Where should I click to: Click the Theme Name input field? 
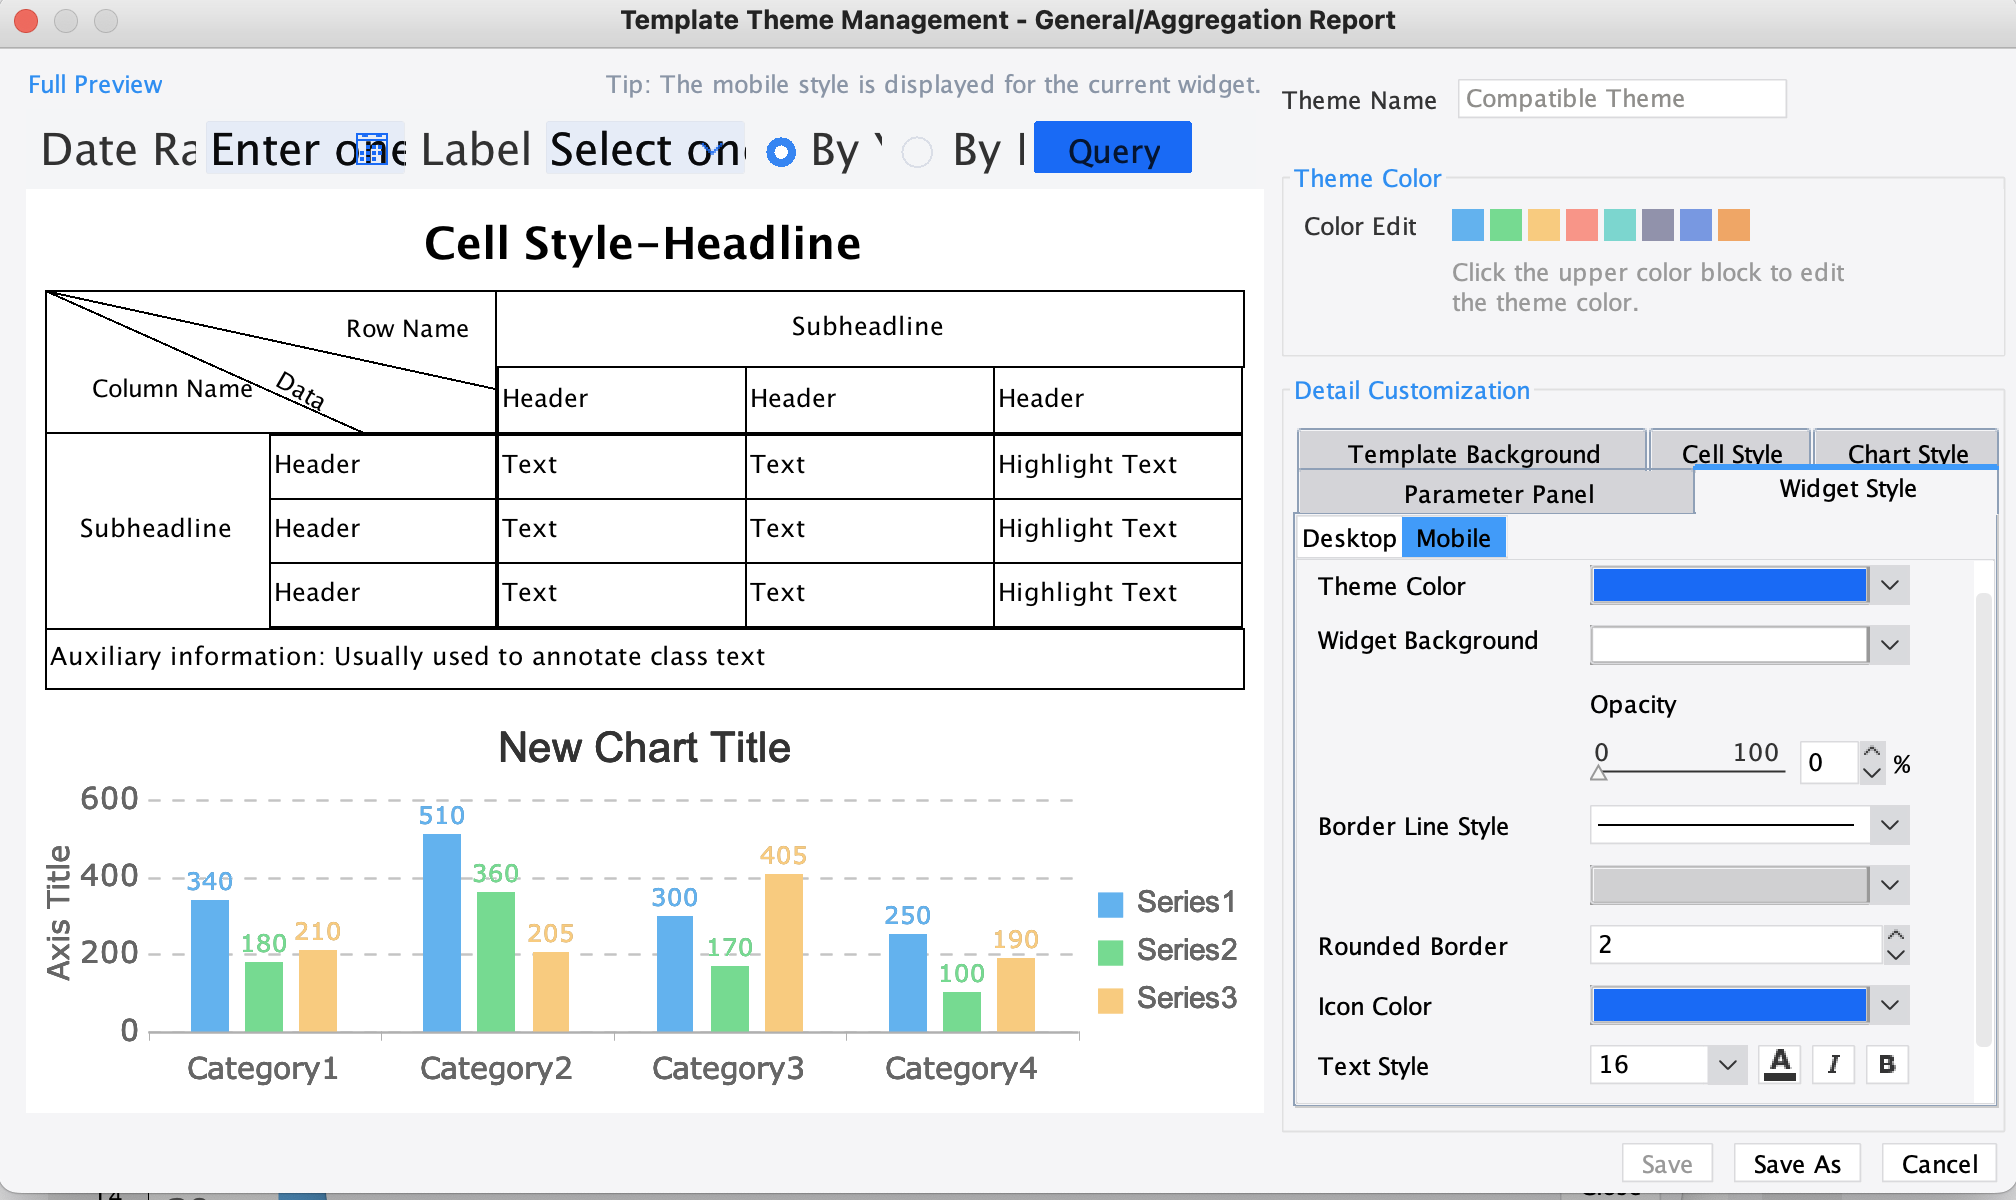[x=1620, y=98]
